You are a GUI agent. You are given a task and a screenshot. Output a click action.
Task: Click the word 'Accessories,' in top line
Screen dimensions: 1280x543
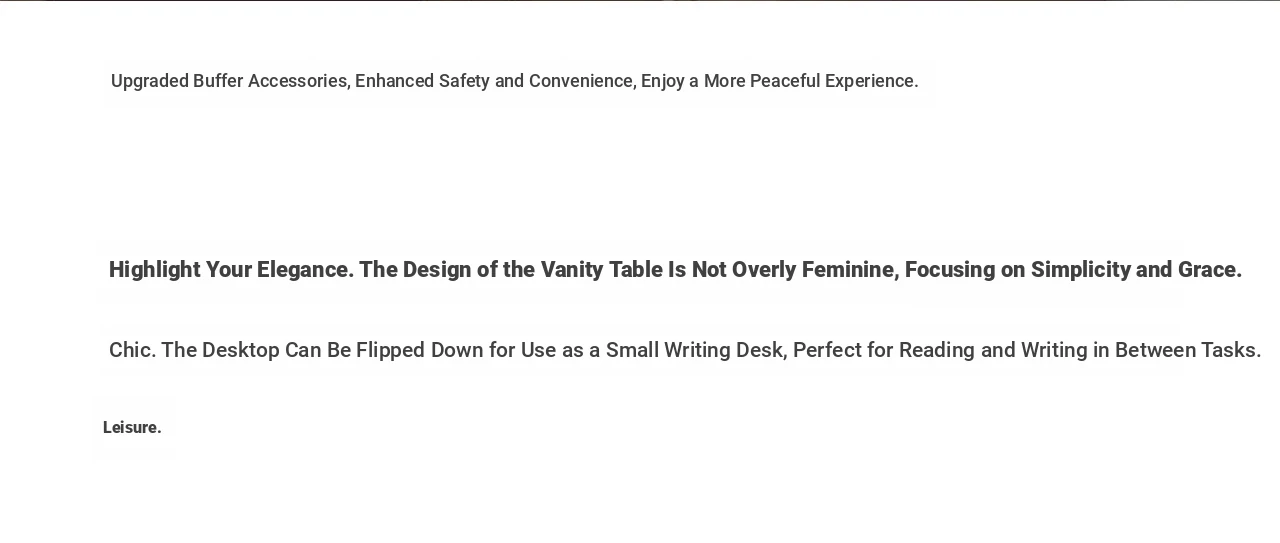pyautogui.click(x=299, y=81)
